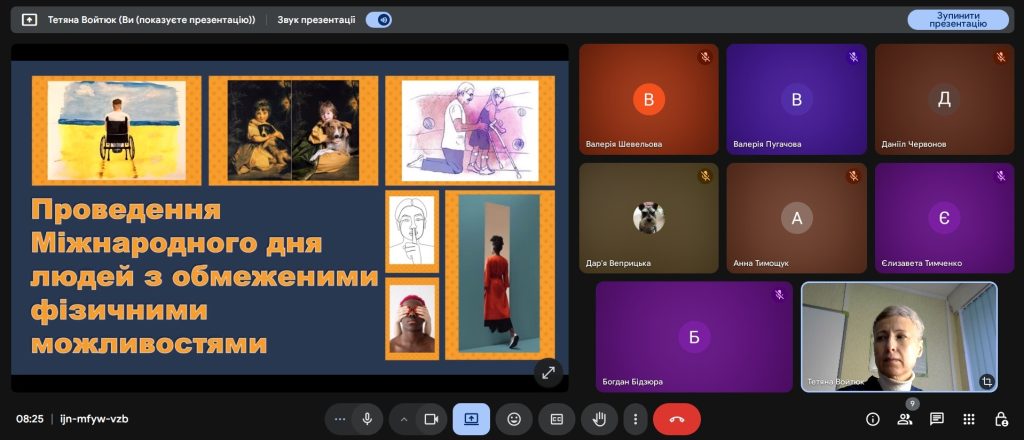Expand the presentation to full screen
The width and height of the screenshot is (1024, 440).
[x=548, y=372]
